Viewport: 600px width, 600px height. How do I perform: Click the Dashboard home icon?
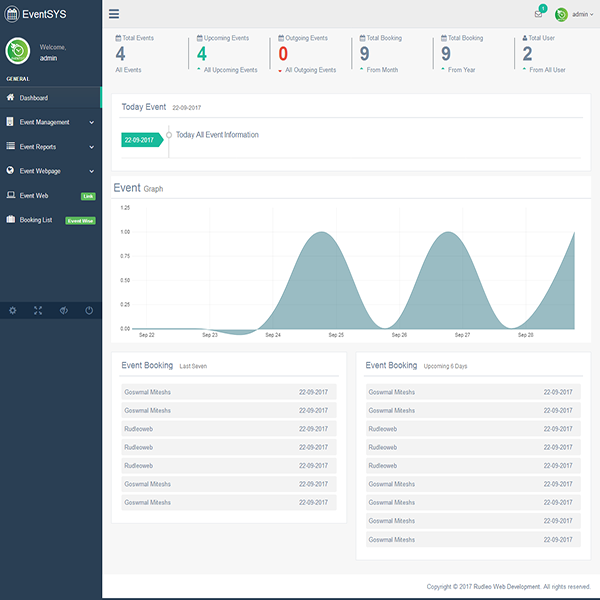(x=11, y=97)
